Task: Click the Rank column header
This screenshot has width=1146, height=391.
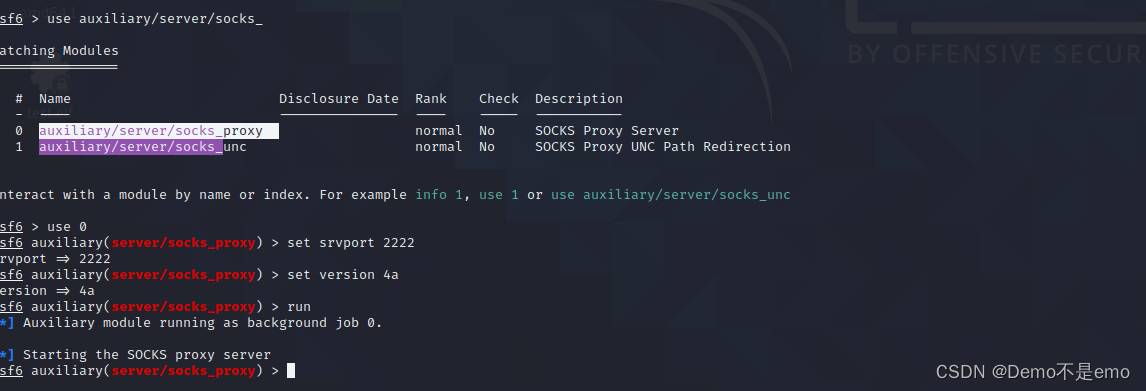Action: pyautogui.click(x=430, y=99)
